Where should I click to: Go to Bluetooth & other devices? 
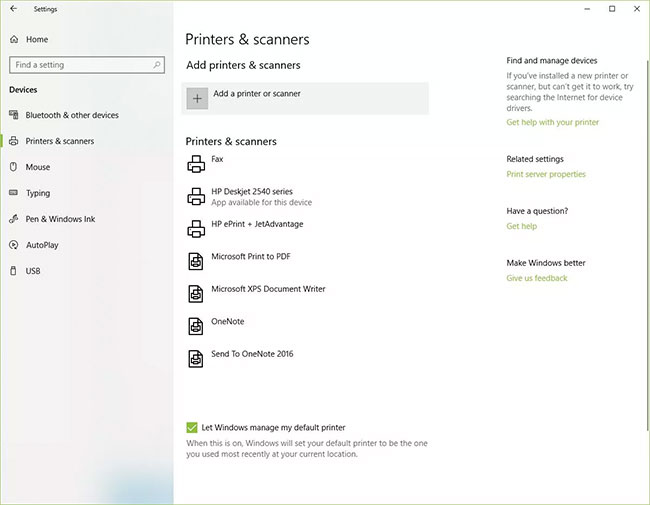[x=72, y=115]
